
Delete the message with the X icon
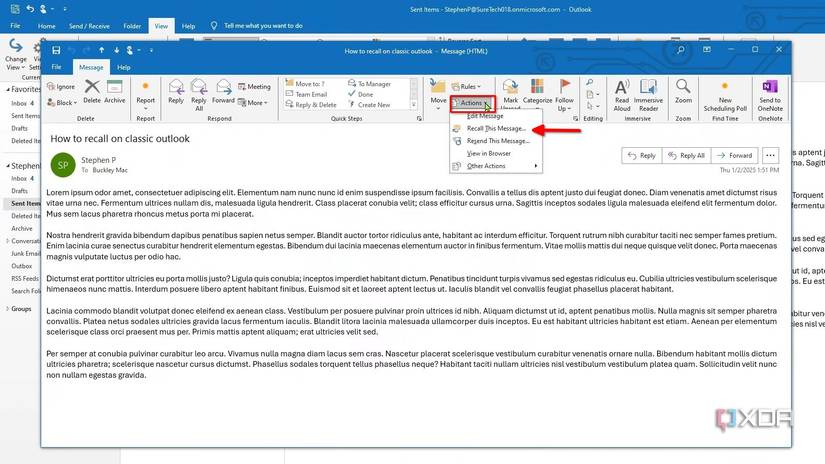[92, 91]
